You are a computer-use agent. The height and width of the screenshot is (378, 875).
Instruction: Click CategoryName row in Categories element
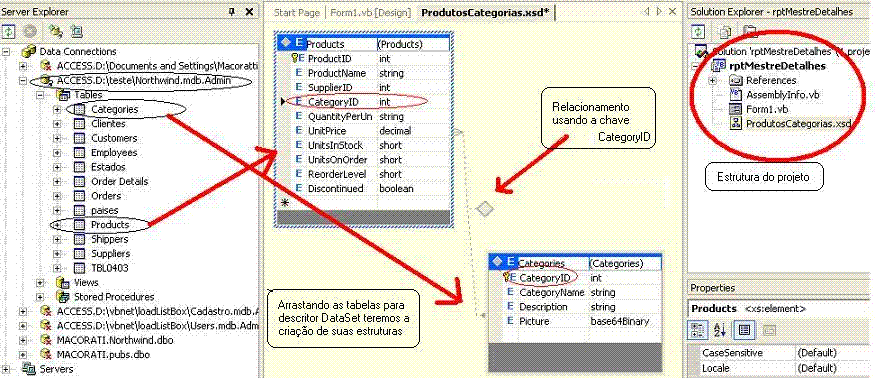(x=575, y=292)
